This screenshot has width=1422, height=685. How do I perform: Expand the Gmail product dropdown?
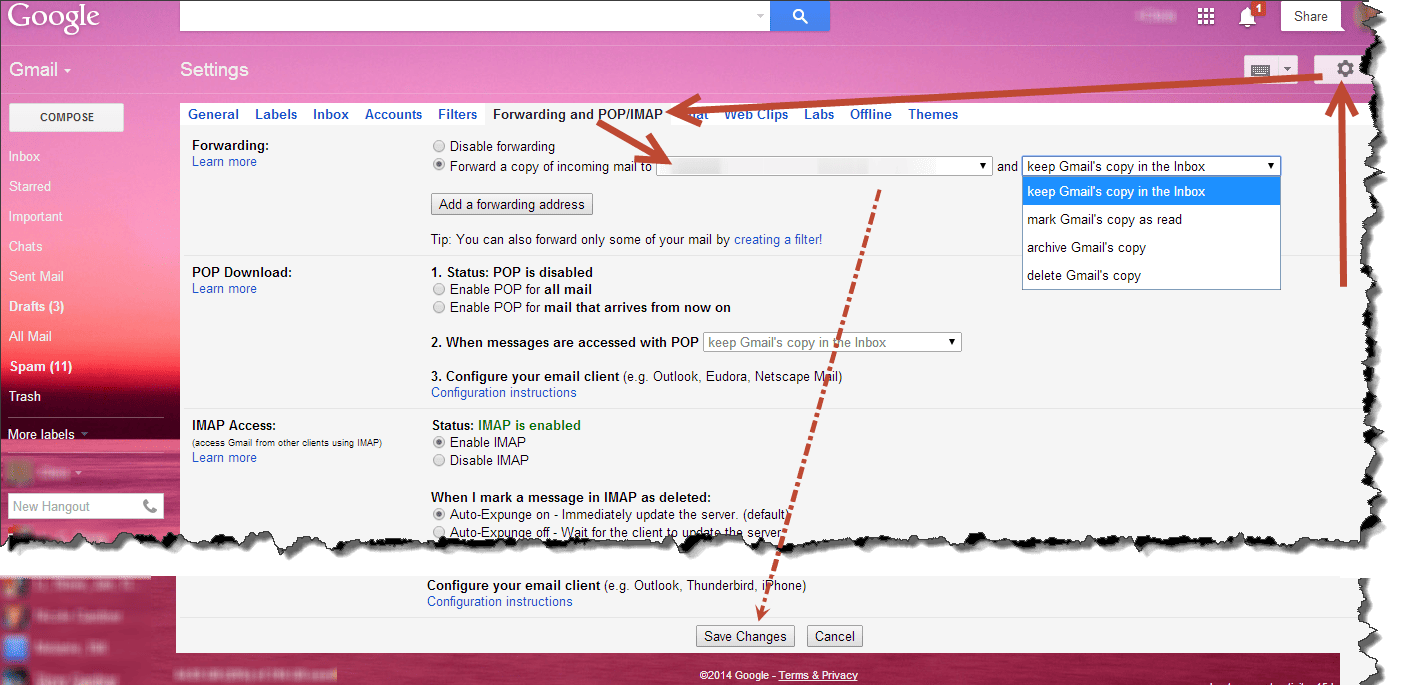40,70
